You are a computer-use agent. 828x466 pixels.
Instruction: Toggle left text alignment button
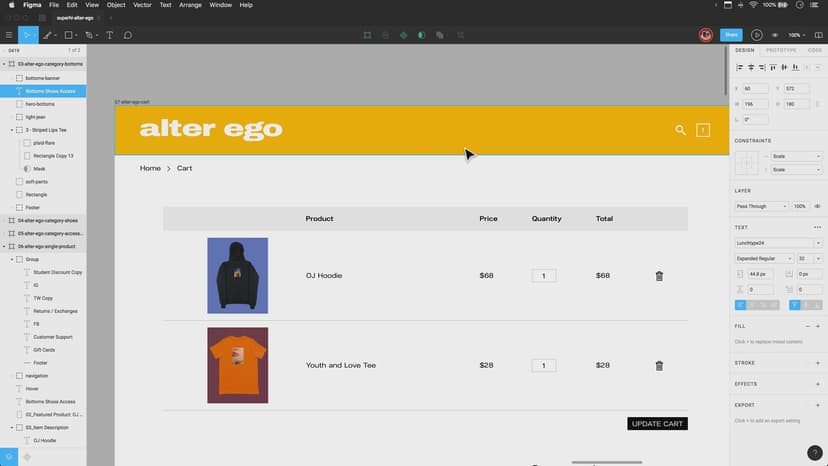741,304
